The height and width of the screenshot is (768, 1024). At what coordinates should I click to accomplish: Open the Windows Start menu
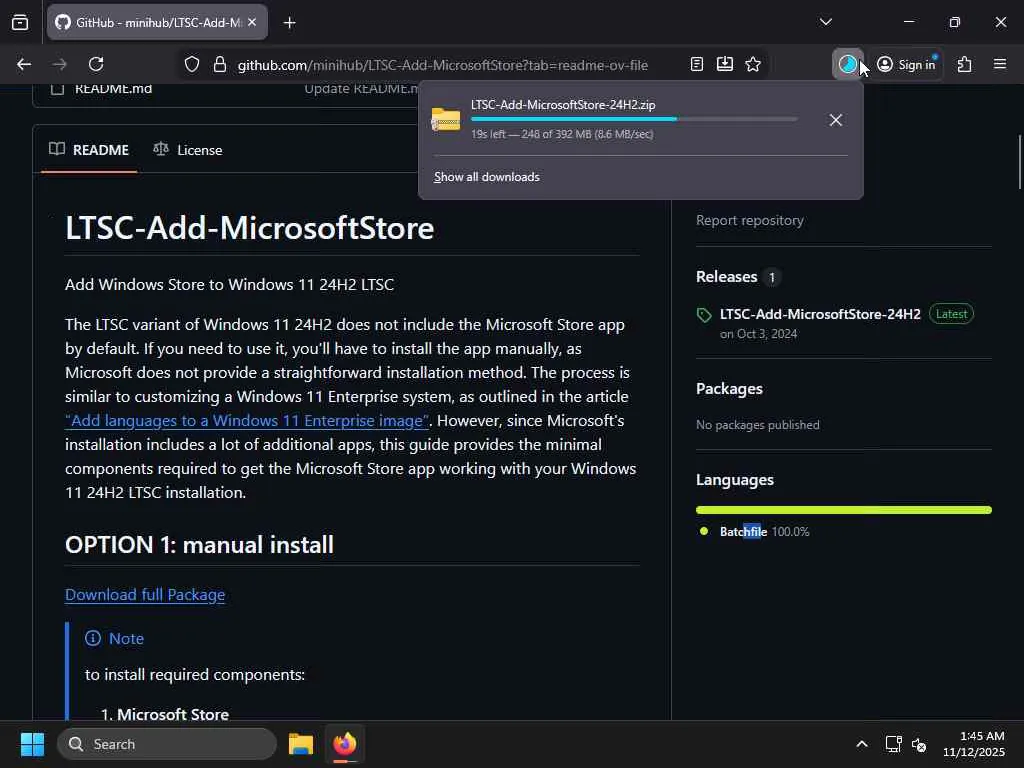(x=32, y=744)
